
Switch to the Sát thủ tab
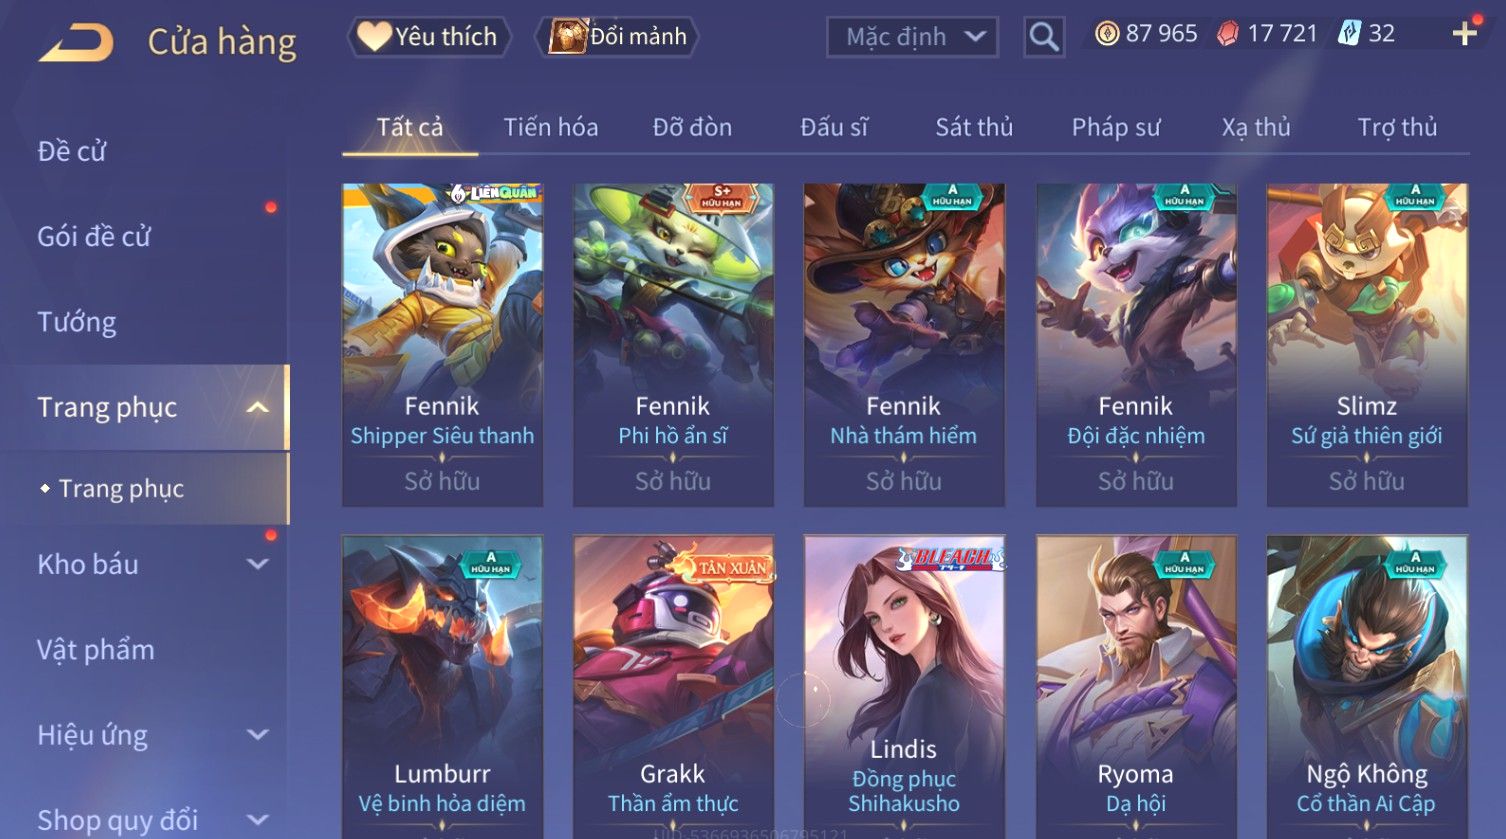click(x=974, y=127)
